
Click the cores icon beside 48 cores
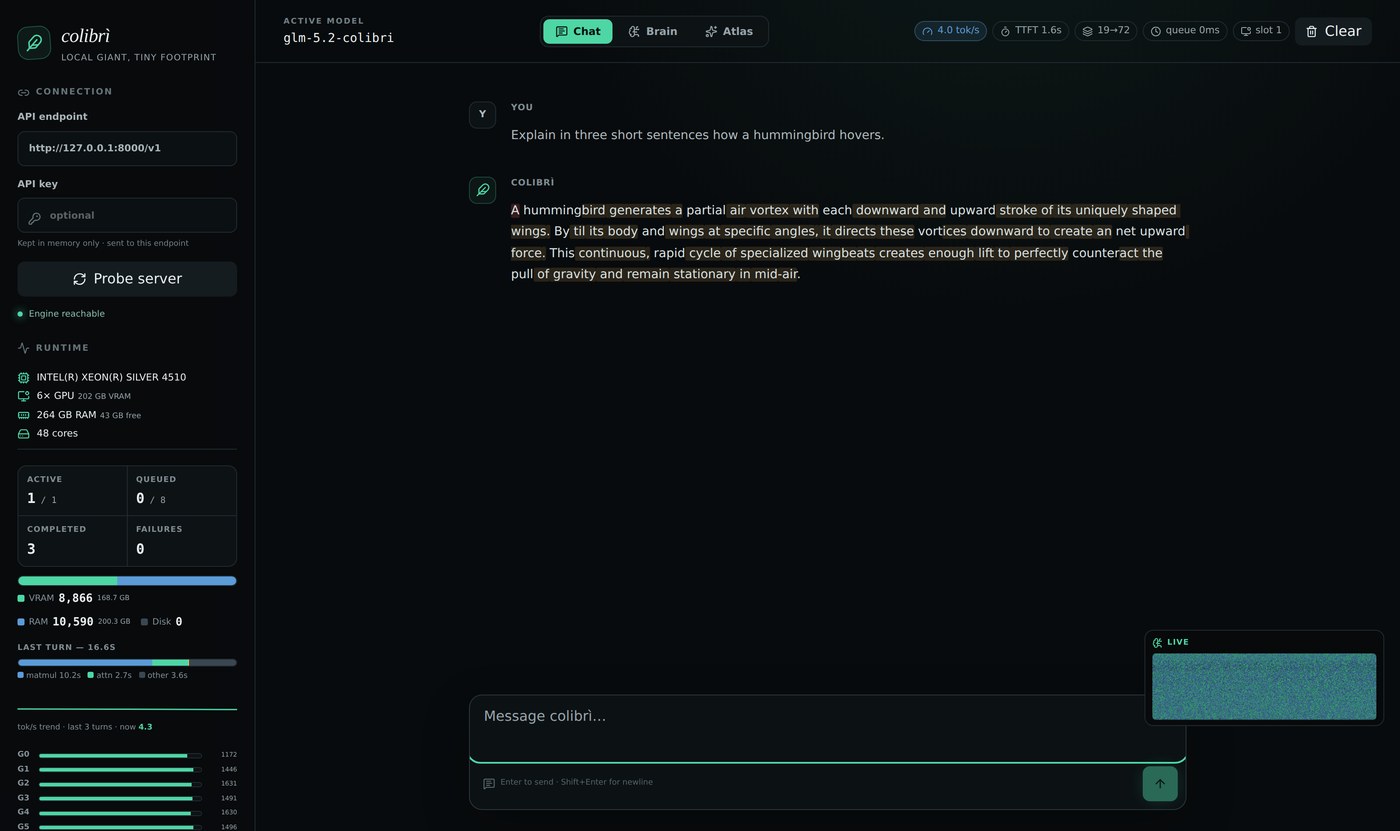pos(24,434)
